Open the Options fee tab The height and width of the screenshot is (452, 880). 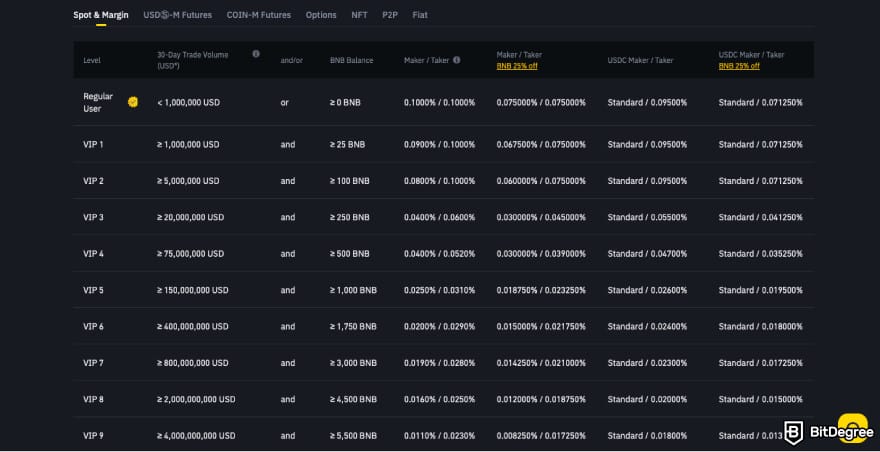click(321, 15)
